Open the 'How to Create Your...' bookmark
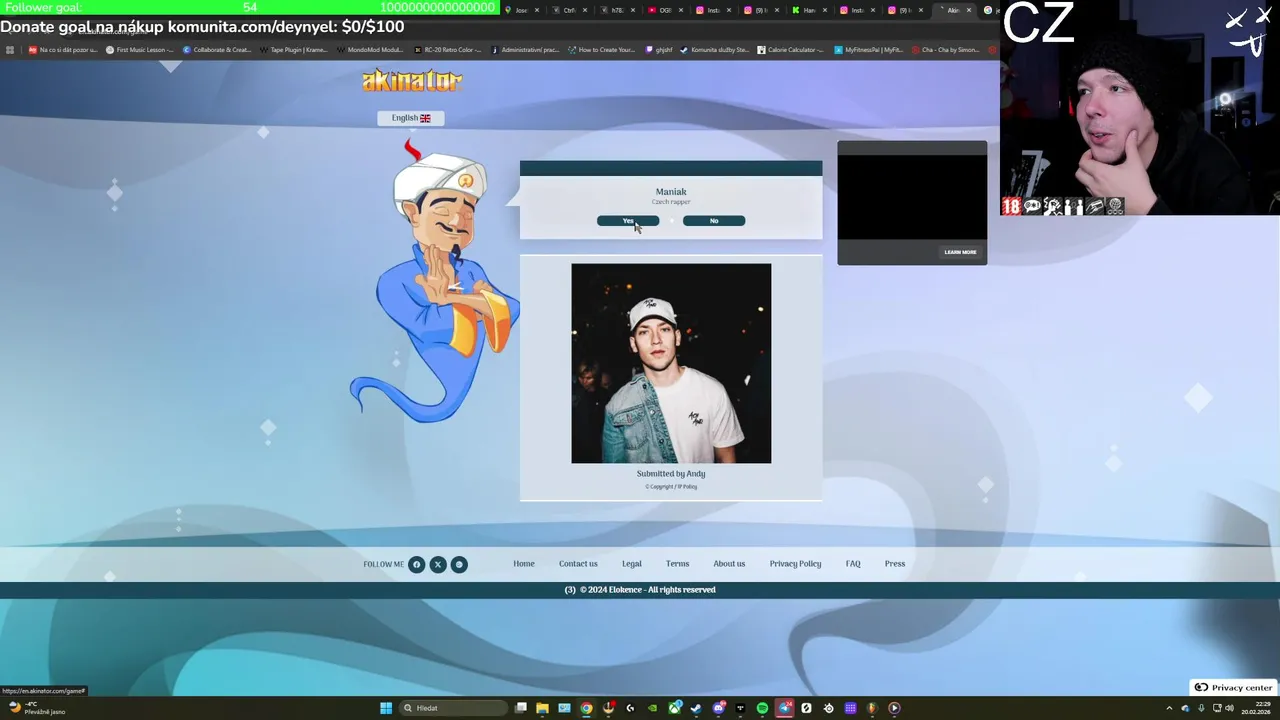1280x720 pixels. (x=601, y=50)
